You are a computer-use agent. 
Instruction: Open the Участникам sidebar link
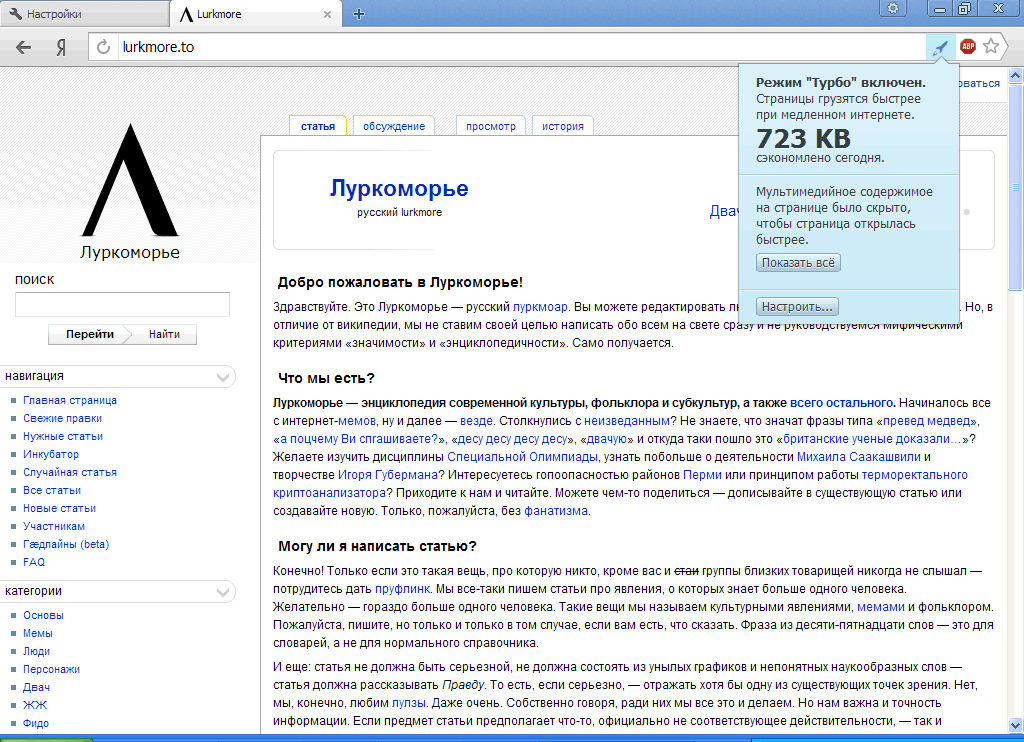coord(54,526)
